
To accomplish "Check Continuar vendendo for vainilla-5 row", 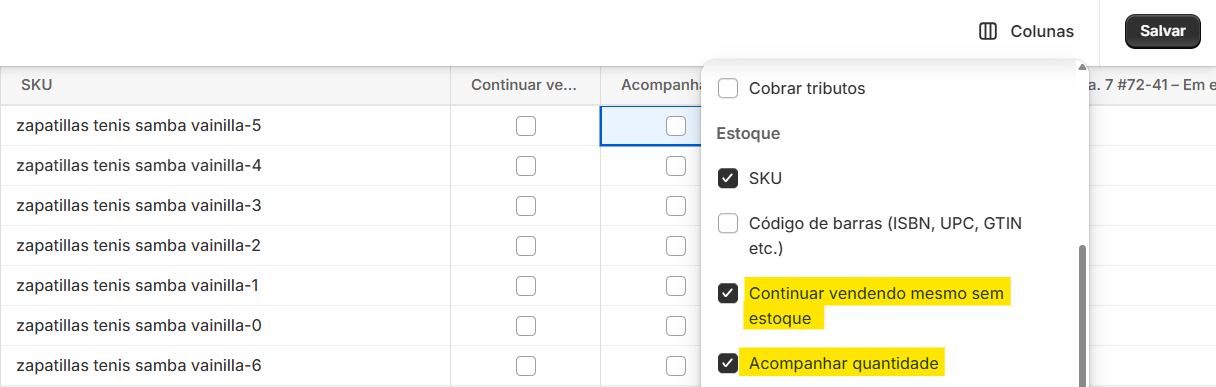I will (x=525, y=126).
